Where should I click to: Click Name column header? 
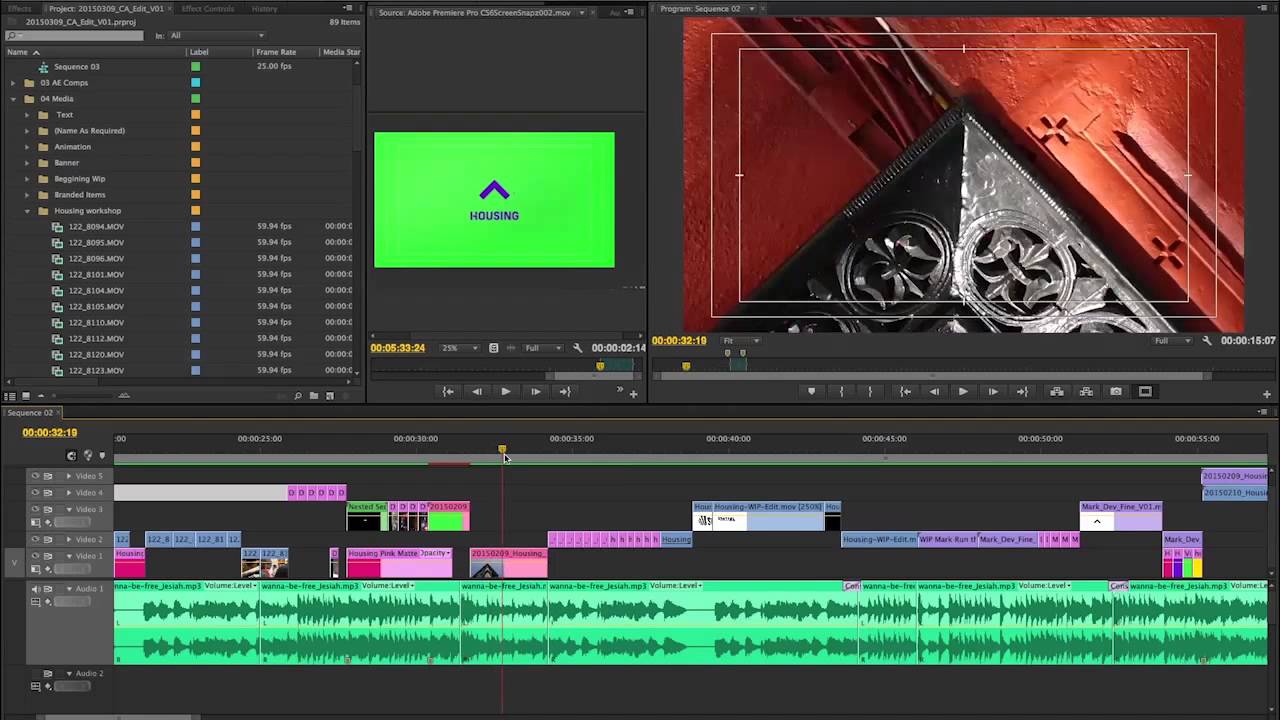coord(17,52)
